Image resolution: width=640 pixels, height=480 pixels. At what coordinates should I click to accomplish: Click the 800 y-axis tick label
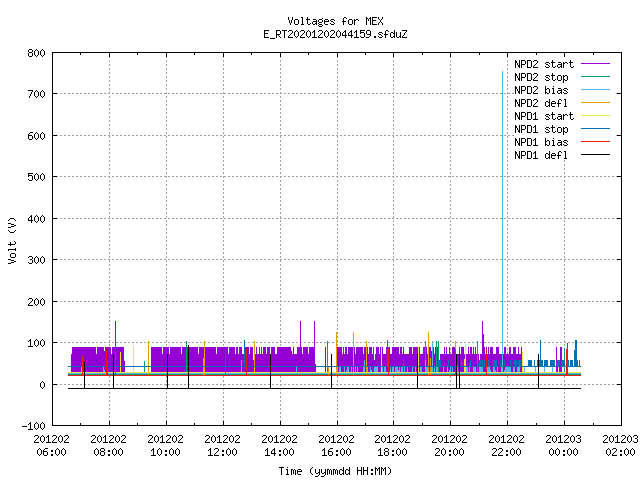(x=36, y=53)
